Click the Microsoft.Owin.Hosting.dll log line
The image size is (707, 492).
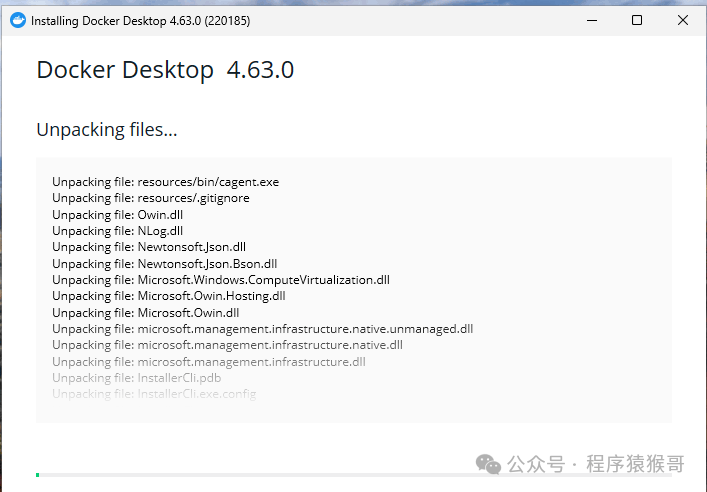tap(169, 296)
